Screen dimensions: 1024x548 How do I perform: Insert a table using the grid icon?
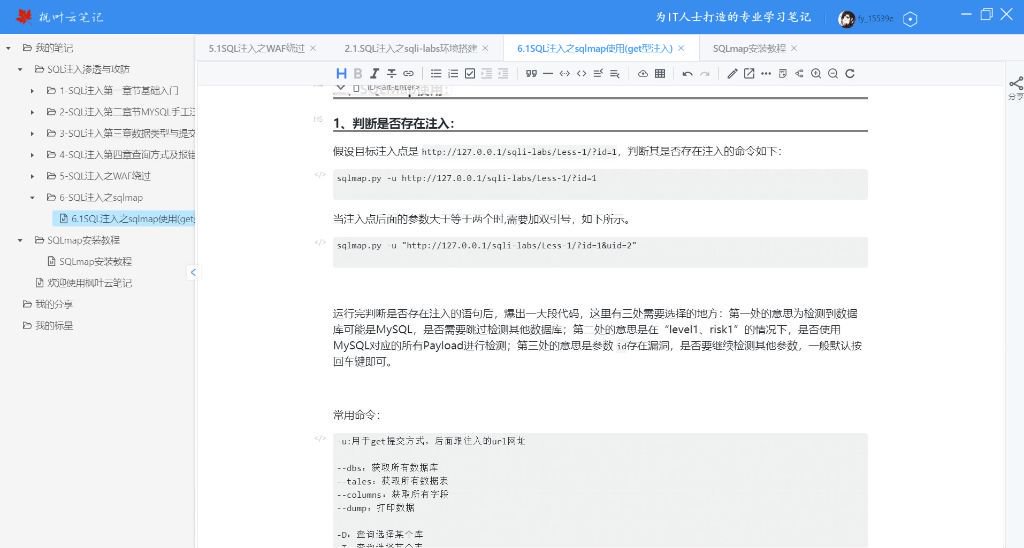coord(660,74)
